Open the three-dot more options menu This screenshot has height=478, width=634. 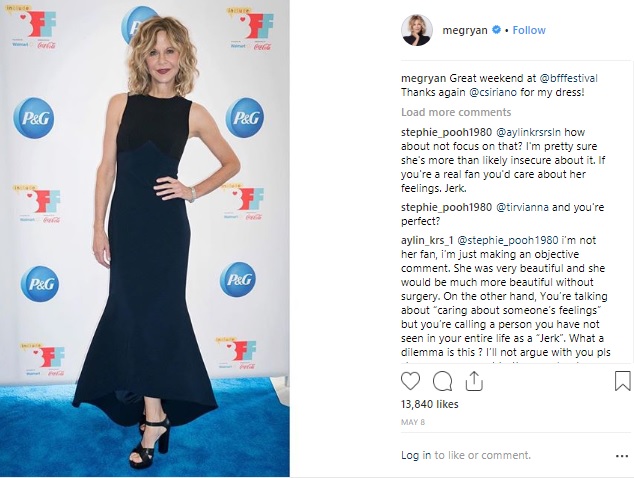pos(621,456)
